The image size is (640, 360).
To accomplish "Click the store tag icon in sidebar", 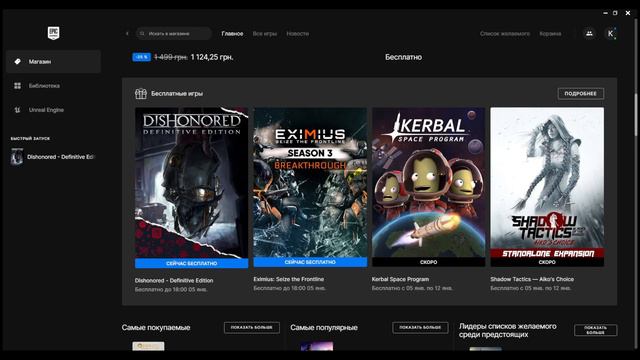I will click(x=18, y=62).
